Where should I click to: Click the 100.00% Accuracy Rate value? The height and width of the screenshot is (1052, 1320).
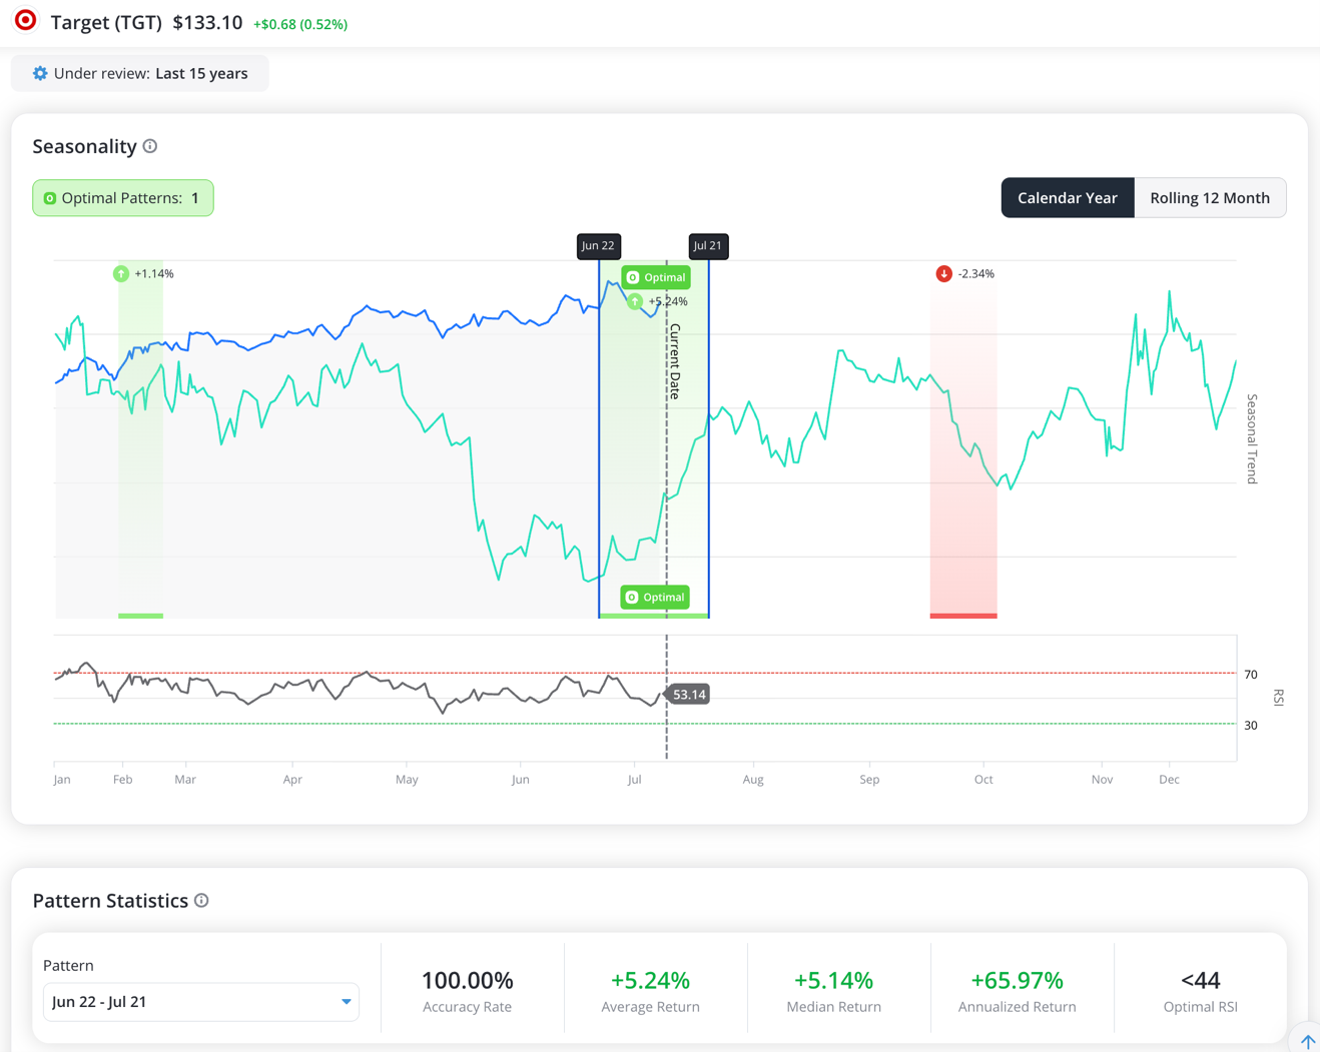pyautogui.click(x=467, y=980)
